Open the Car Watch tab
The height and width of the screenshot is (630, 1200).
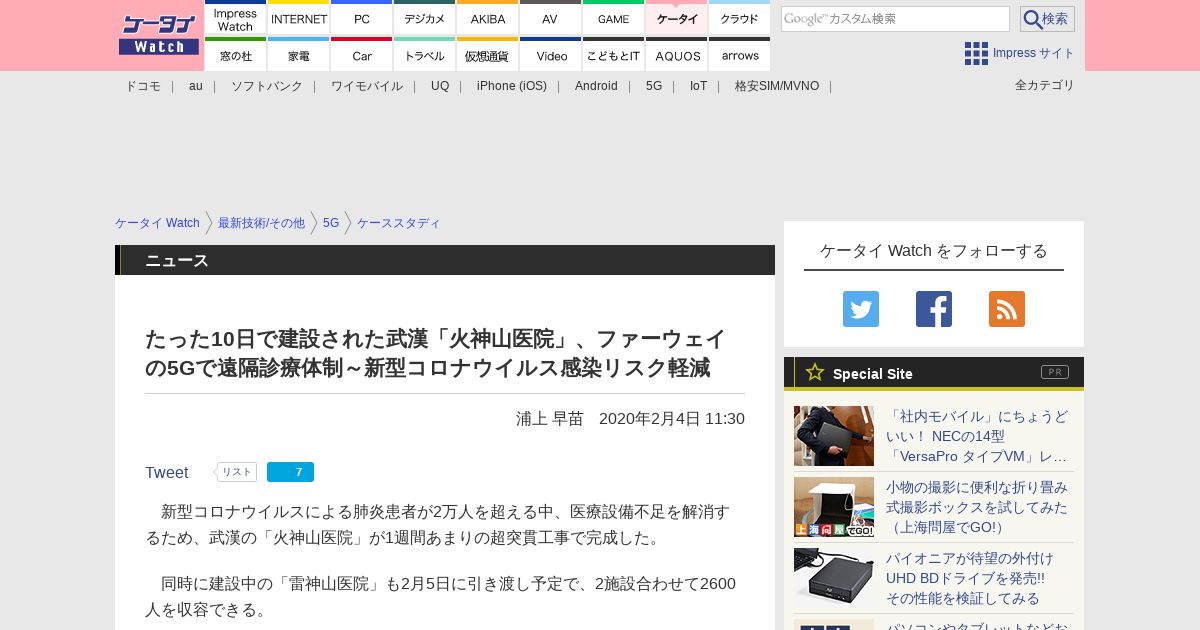[362, 54]
